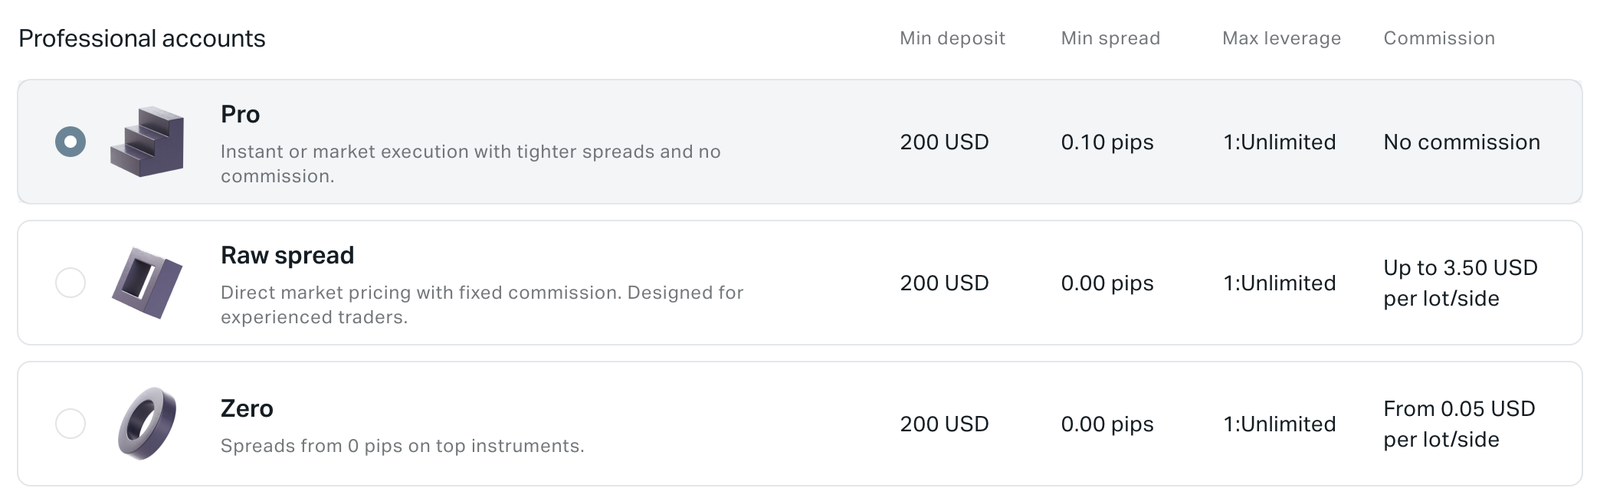1600x504 pixels.
Task: Click the Zero account title
Action: pos(247,409)
